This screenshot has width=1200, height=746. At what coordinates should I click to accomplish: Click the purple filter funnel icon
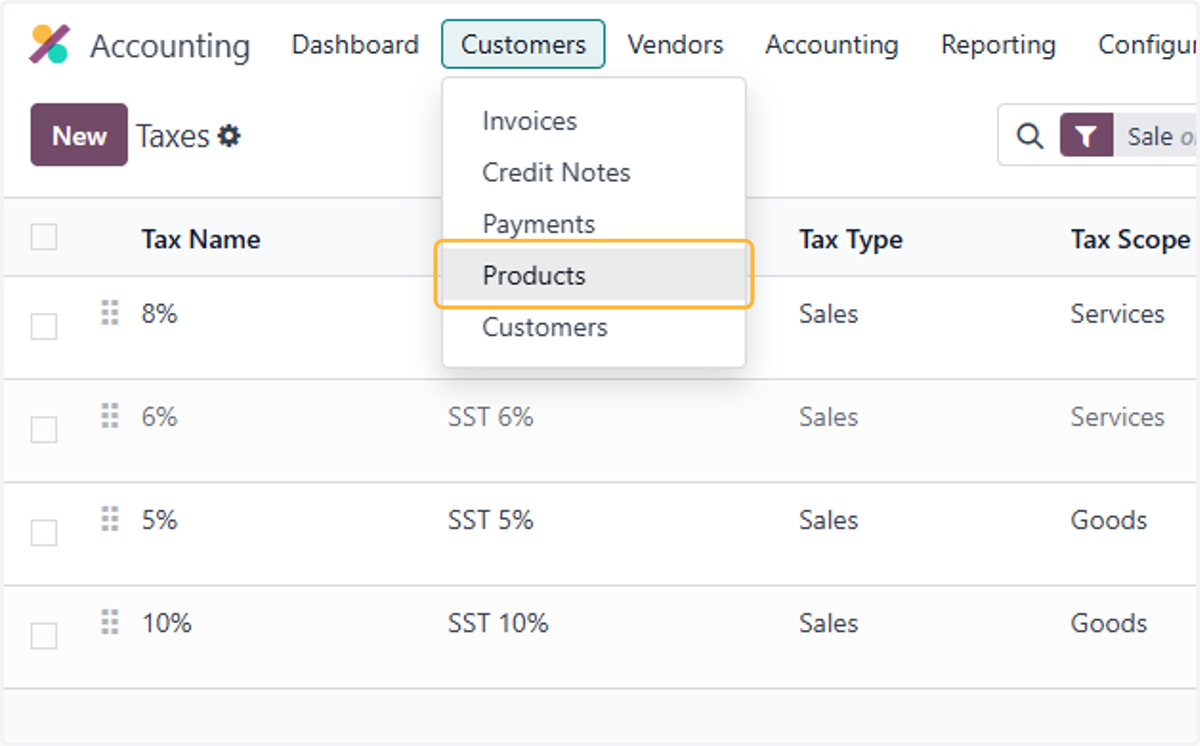click(1086, 136)
